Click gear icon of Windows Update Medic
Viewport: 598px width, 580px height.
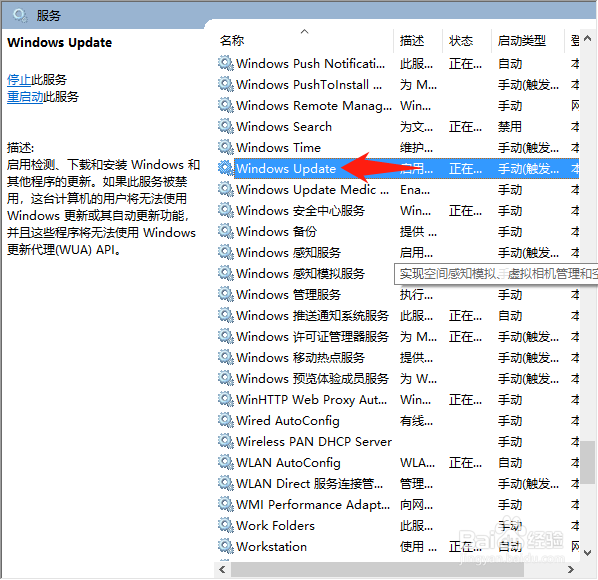pos(225,189)
